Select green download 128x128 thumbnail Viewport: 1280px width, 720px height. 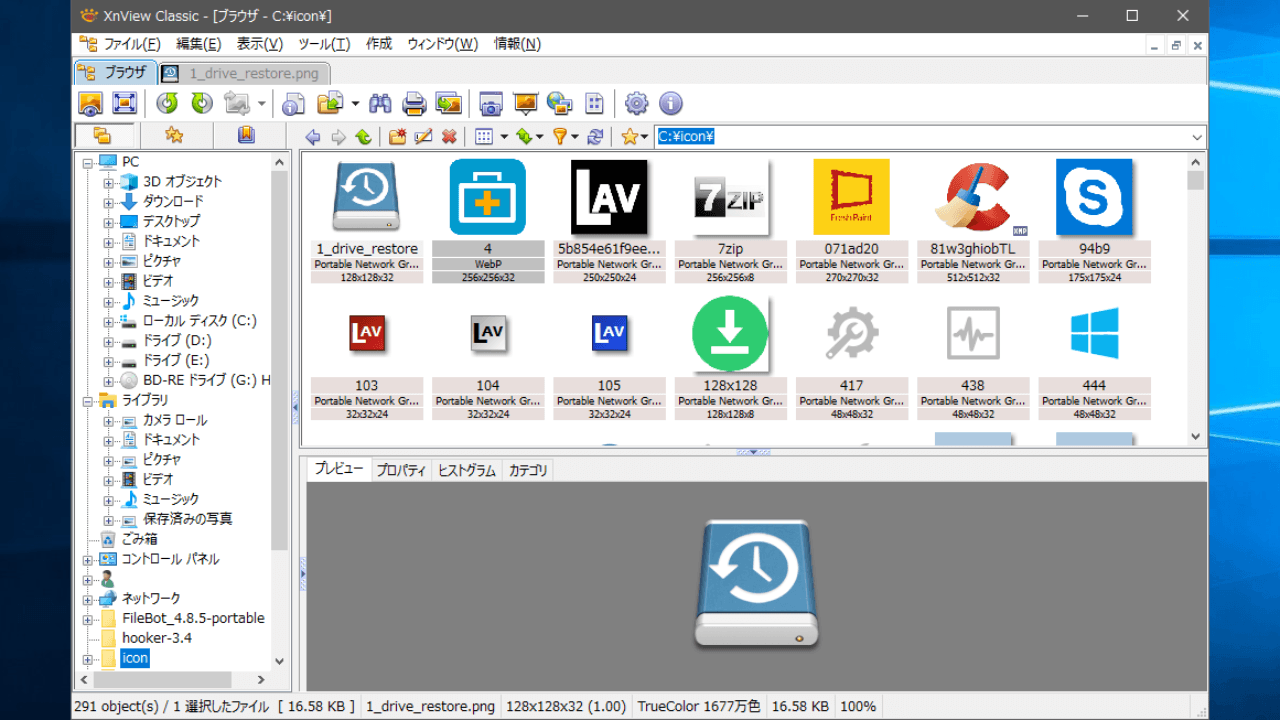[731, 357]
